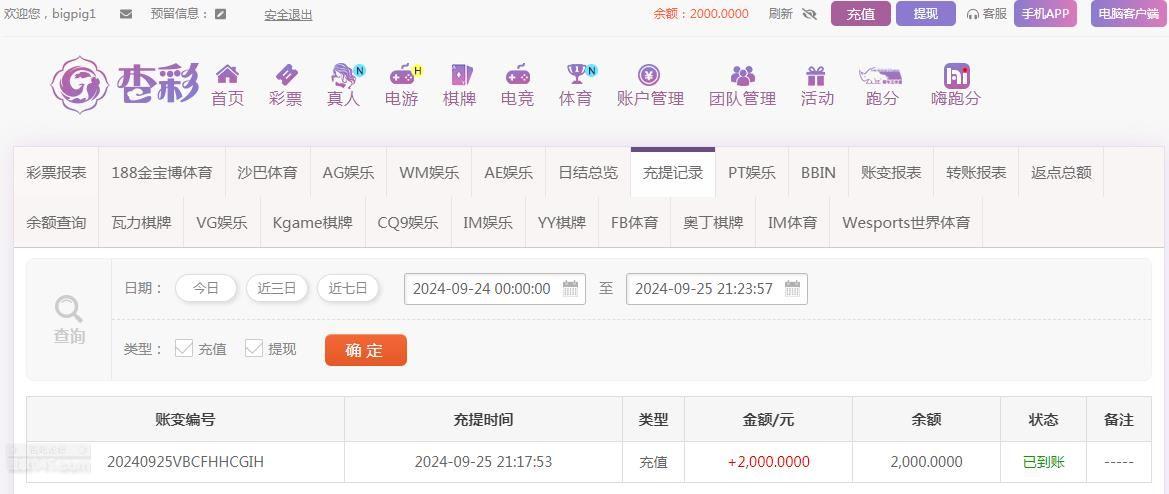
Task: Switch to IM体育 tab
Action: tap(793, 223)
